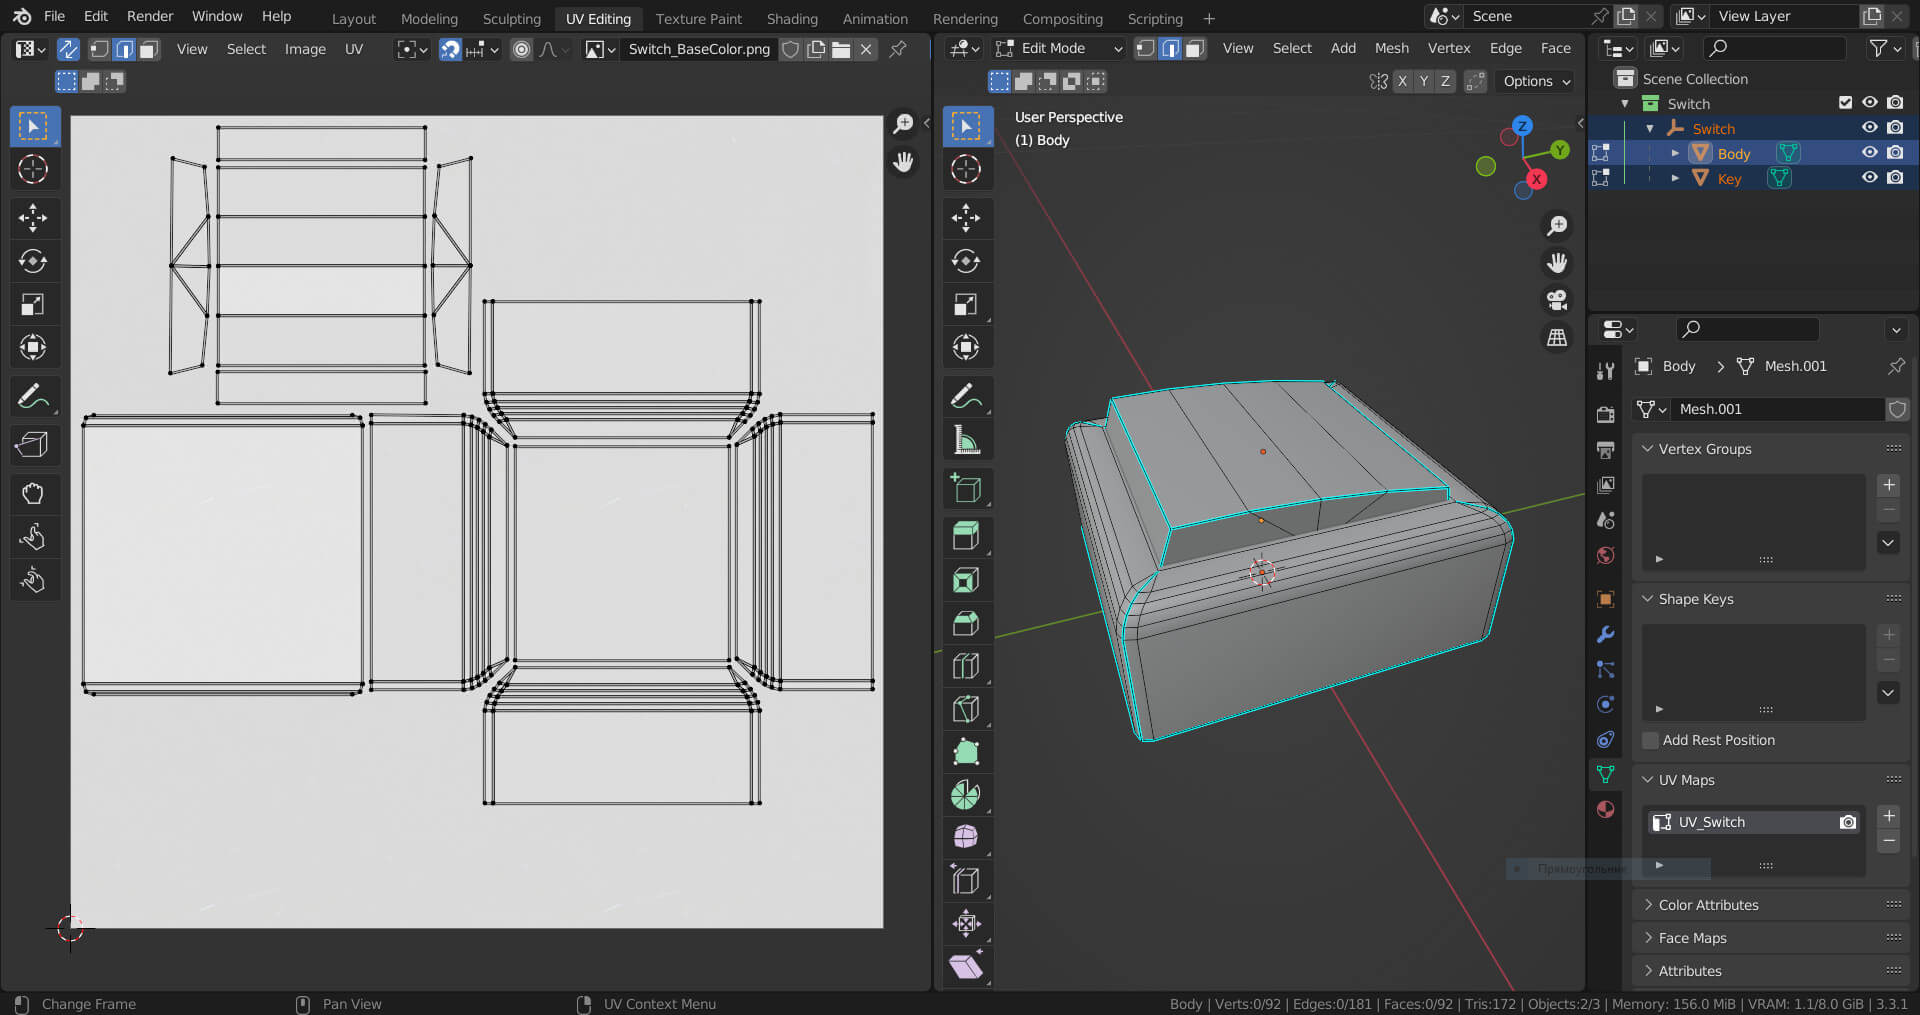Screen dimensions: 1920x1015
Task: Open the Edit Mode dropdown
Action: (1059, 48)
